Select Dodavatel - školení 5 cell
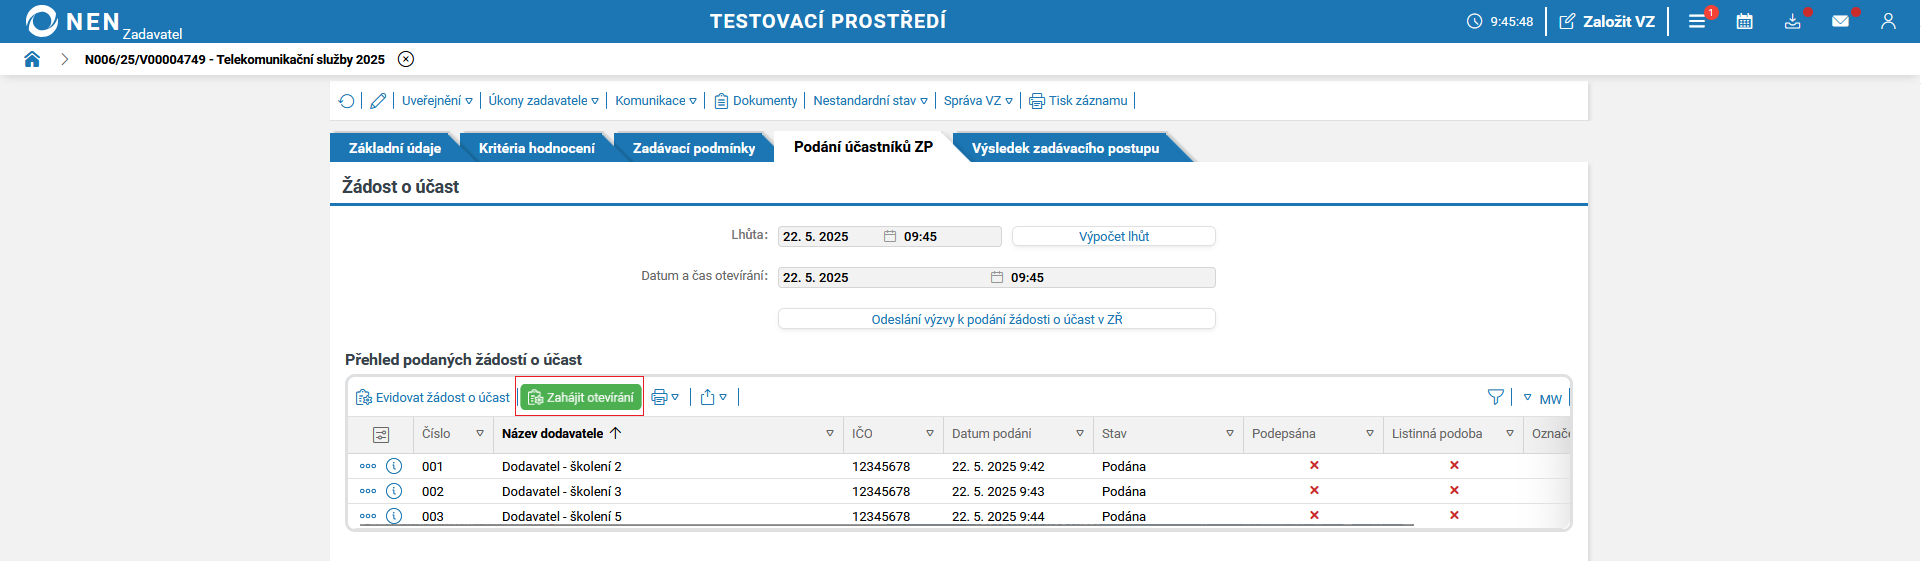The width and height of the screenshot is (1921, 561). pos(562,517)
